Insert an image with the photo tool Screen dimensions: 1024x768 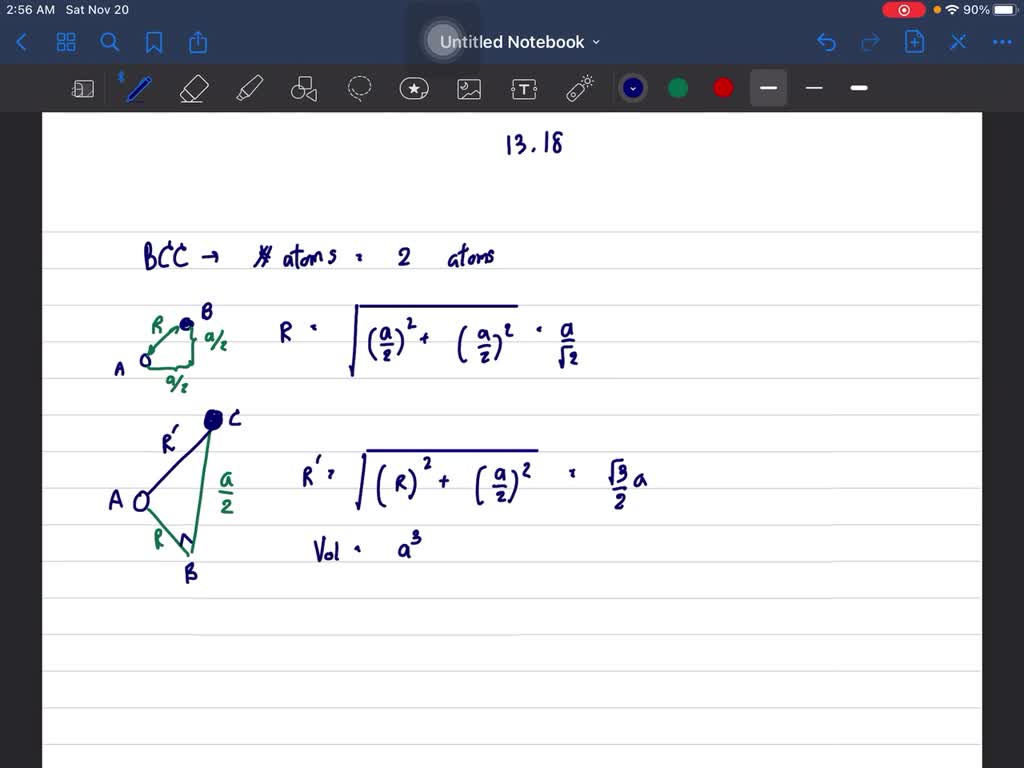[469, 88]
